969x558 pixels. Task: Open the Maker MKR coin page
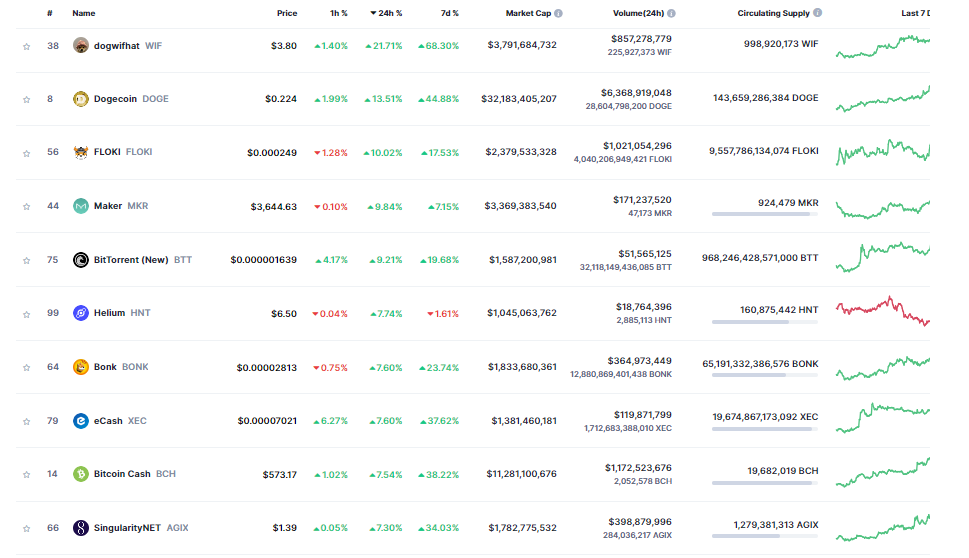tap(121, 206)
